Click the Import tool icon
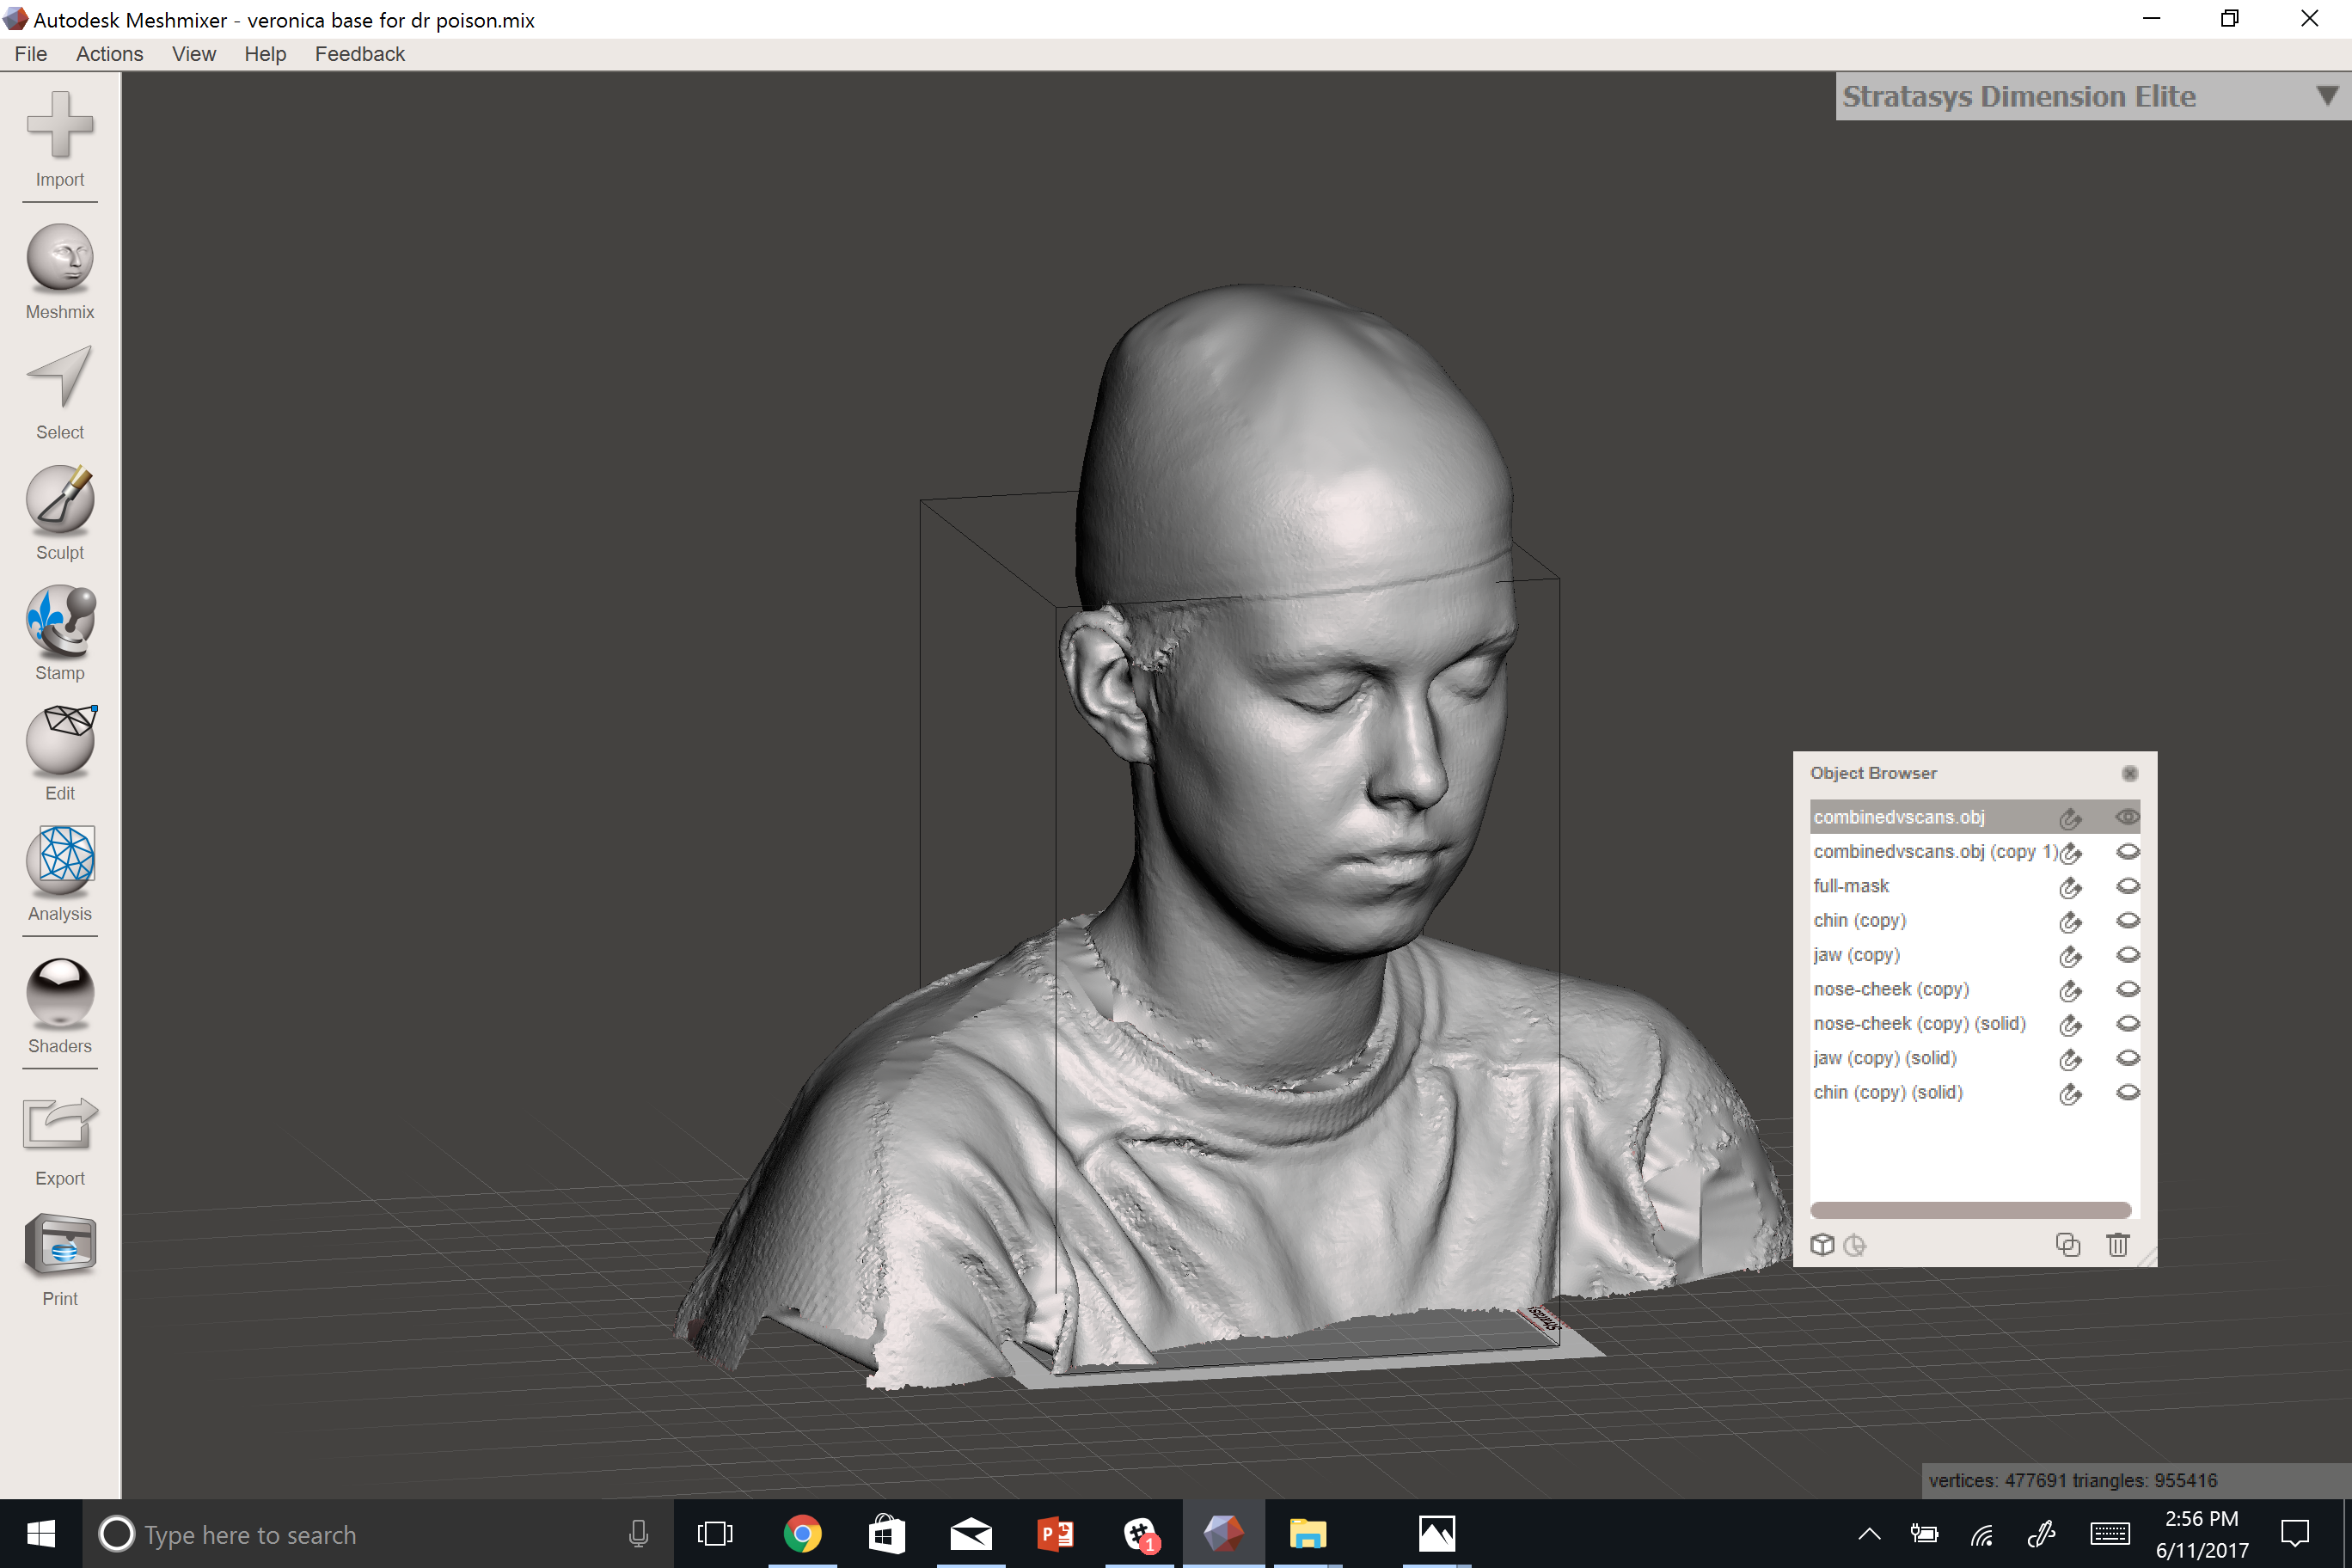 pos(60,125)
